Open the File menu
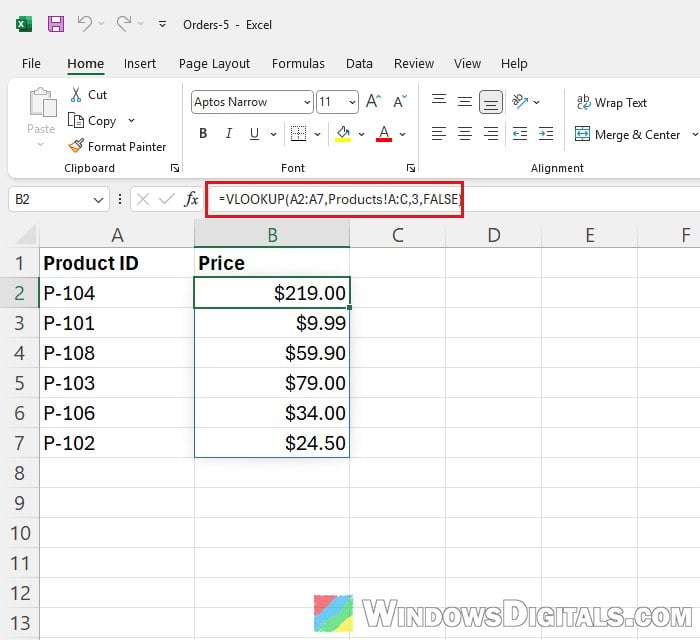Image resolution: width=700 pixels, height=640 pixels. coord(31,63)
